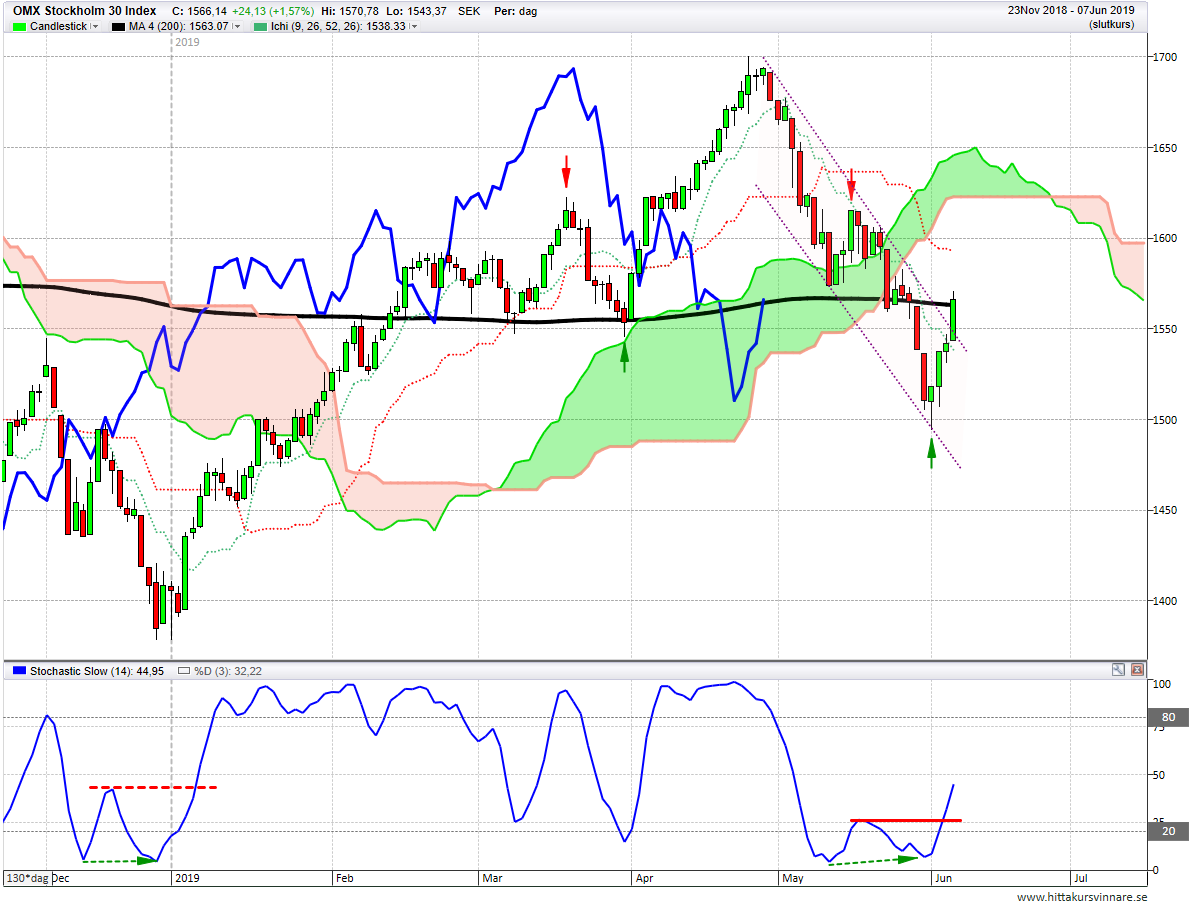Click the %D (3): 32,22 label
The height and width of the screenshot is (902, 1192).
[x=227, y=671]
